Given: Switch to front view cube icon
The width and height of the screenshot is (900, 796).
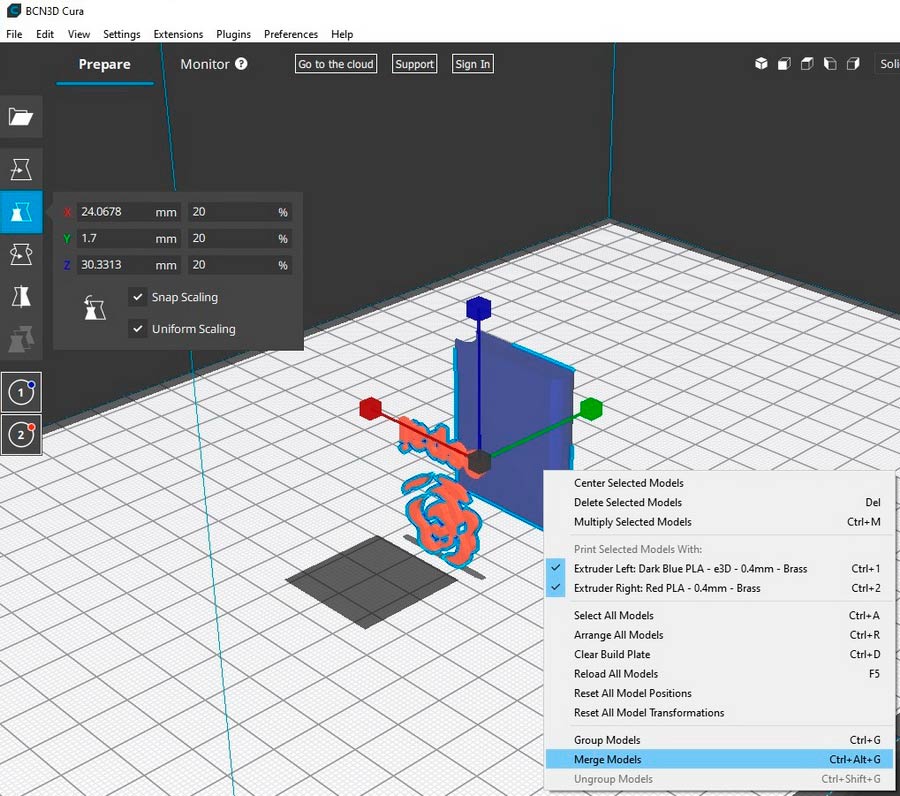Looking at the screenshot, I should coord(784,64).
